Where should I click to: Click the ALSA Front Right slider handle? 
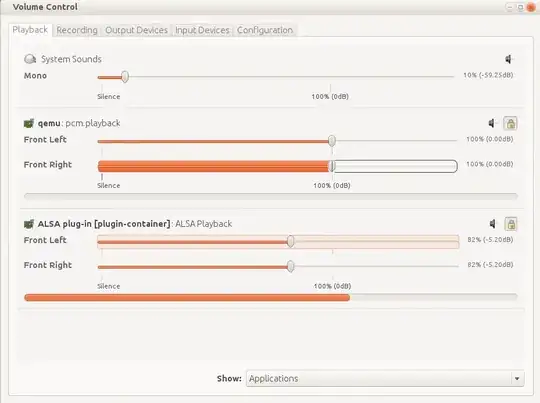[291, 266]
